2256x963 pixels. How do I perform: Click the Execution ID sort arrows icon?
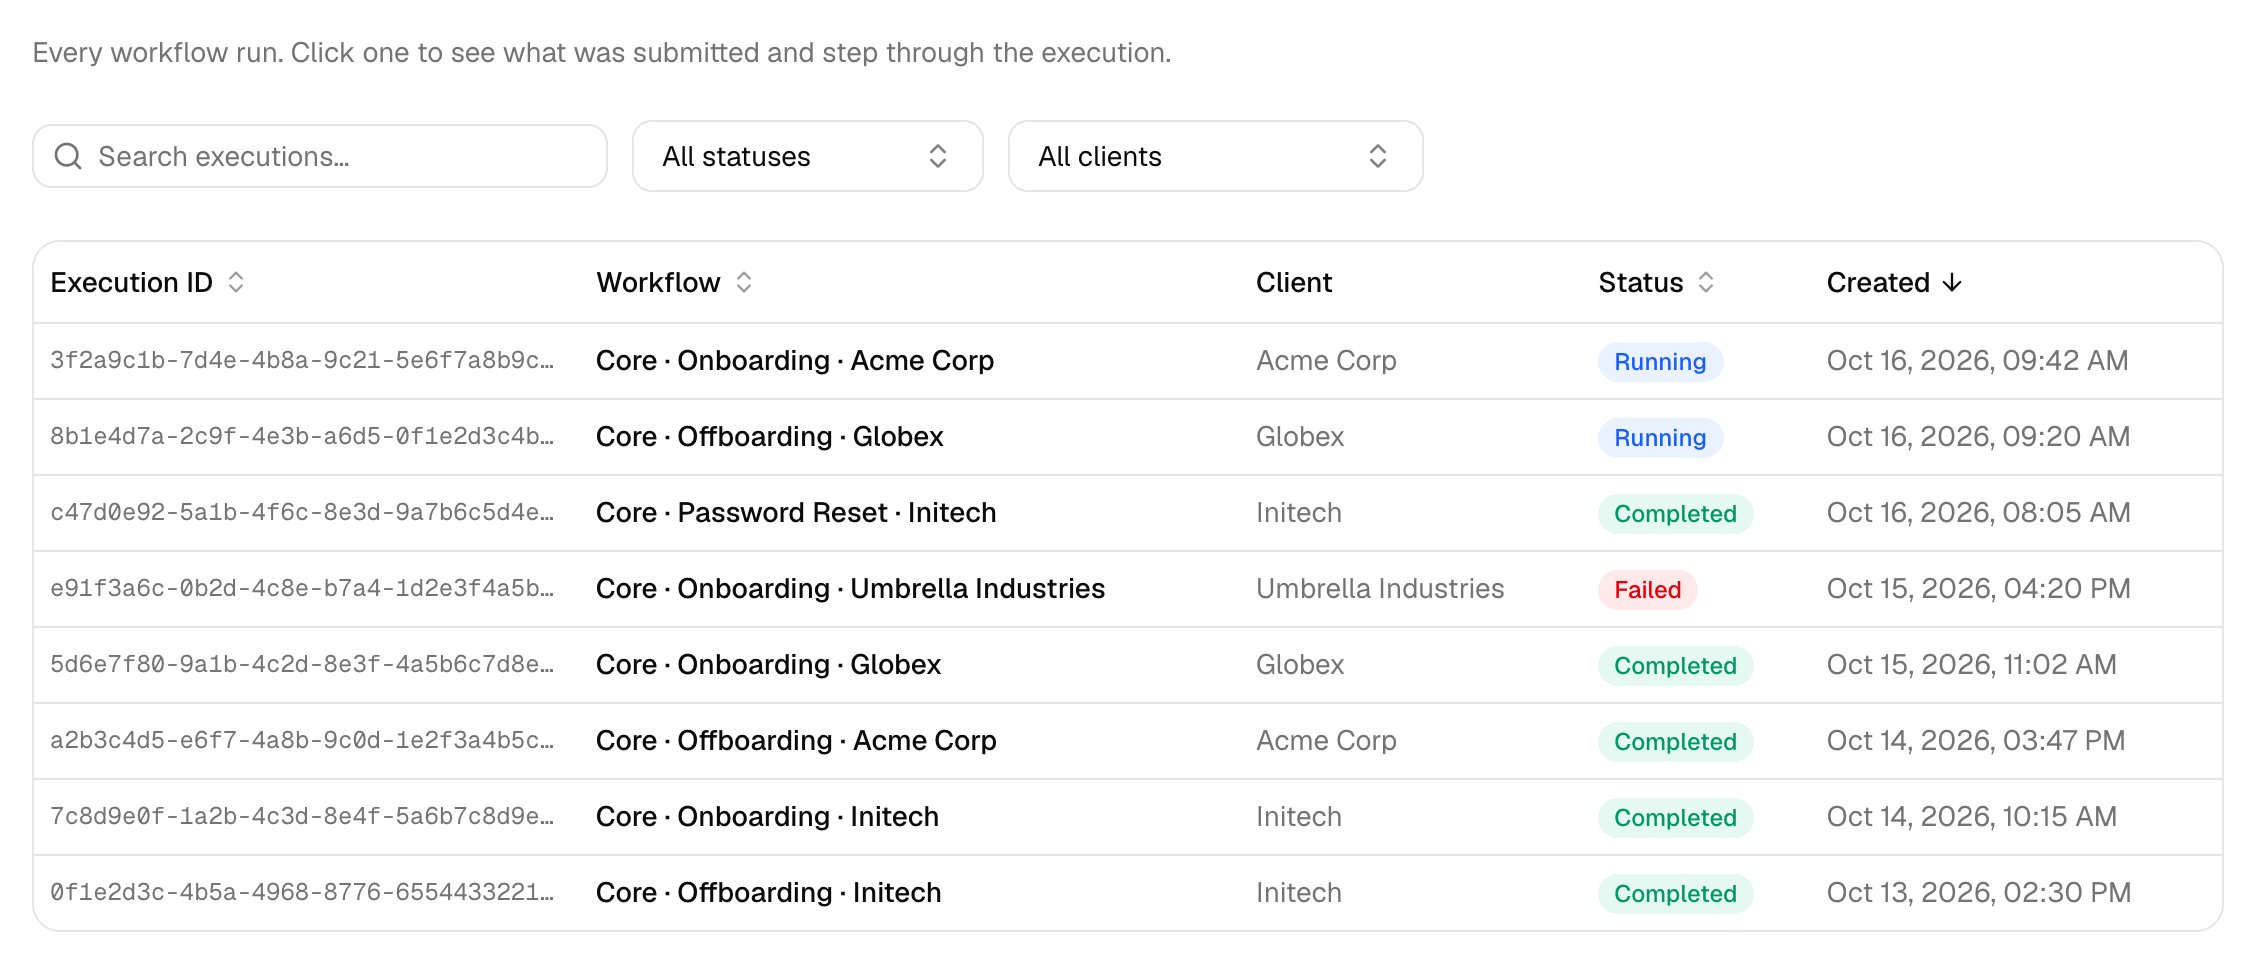pos(236,282)
